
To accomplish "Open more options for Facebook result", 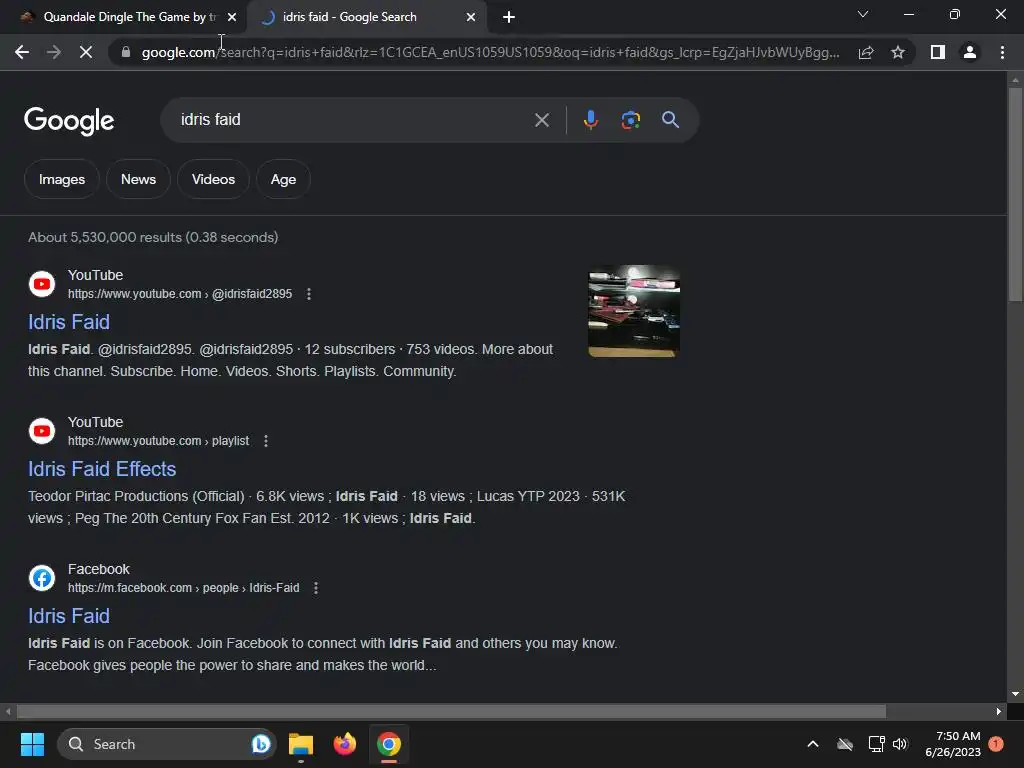I will tap(316, 588).
